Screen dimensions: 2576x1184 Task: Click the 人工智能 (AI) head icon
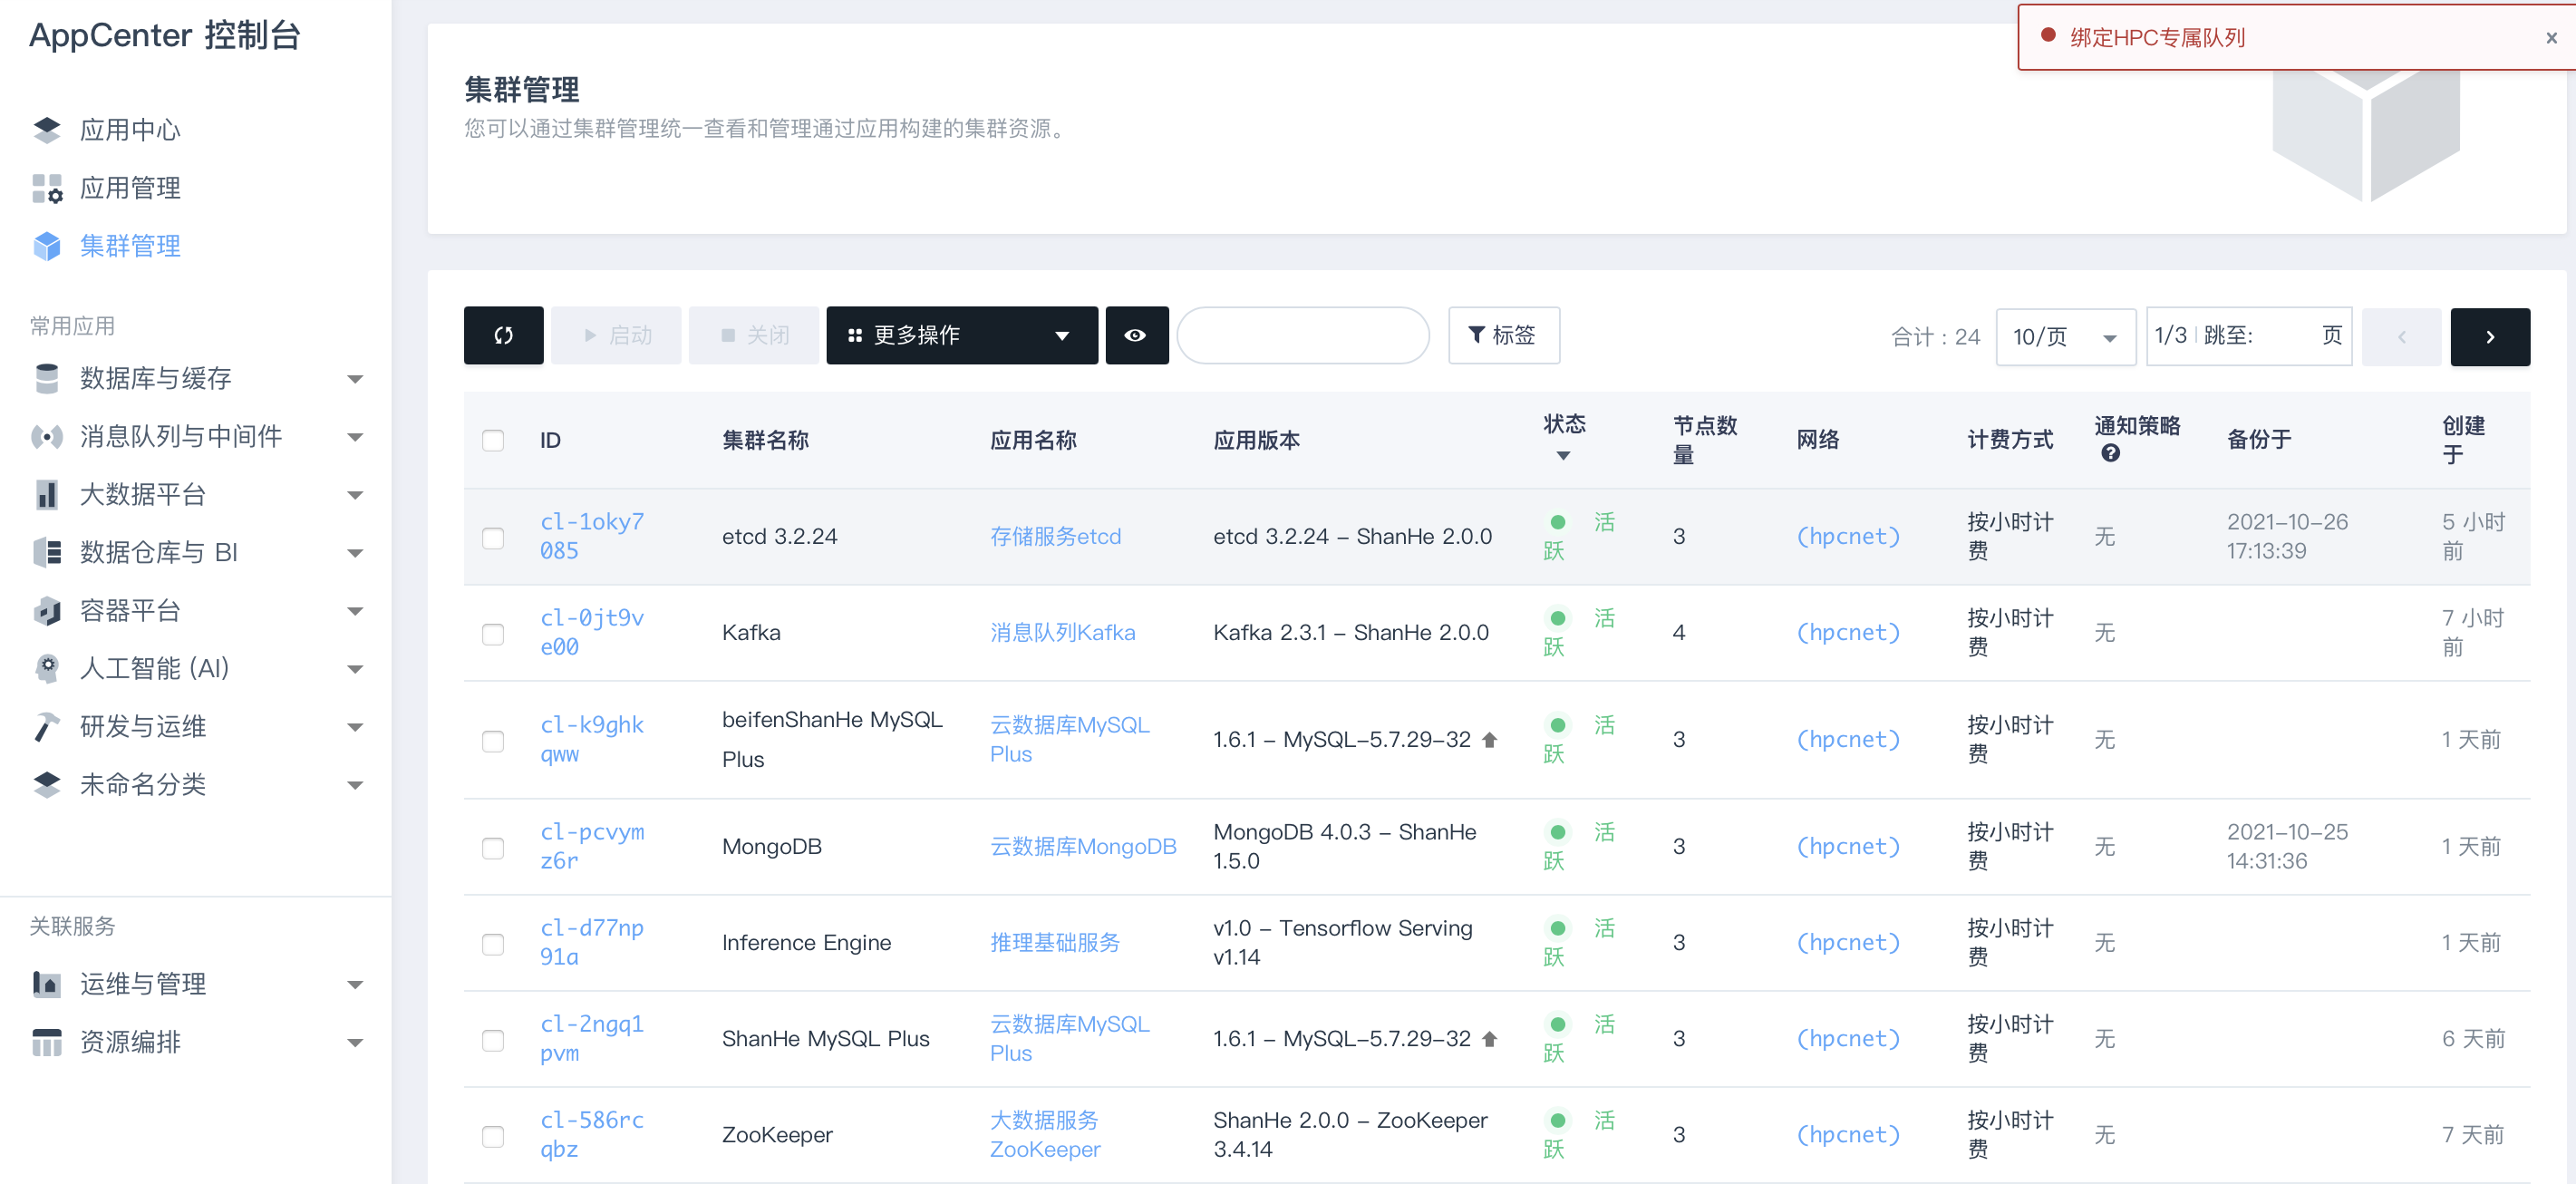tap(46, 668)
